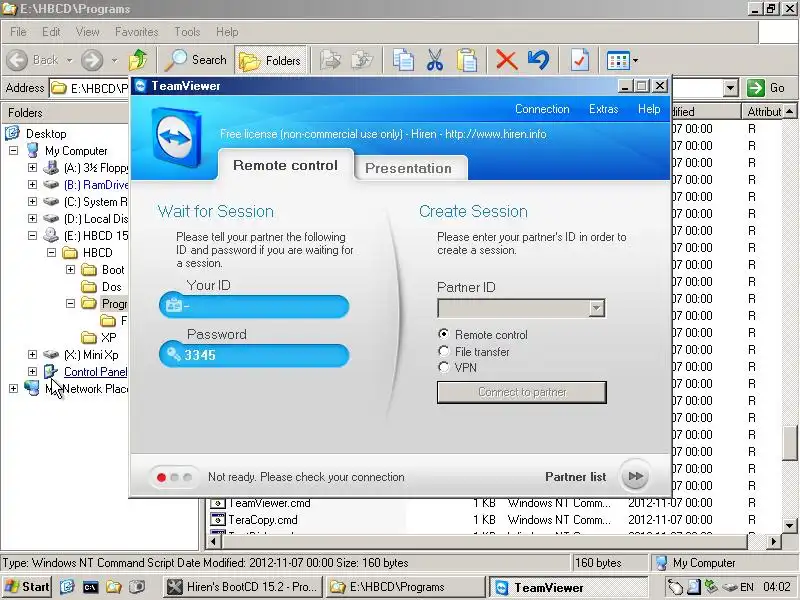
Task: Click the Forward arrow in Explorer toolbar
Action: click(92, 60)
